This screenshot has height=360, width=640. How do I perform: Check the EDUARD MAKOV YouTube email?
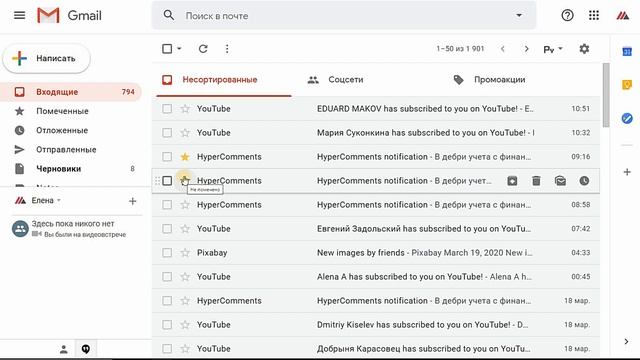pyautogui.click(x=167, y=109)
